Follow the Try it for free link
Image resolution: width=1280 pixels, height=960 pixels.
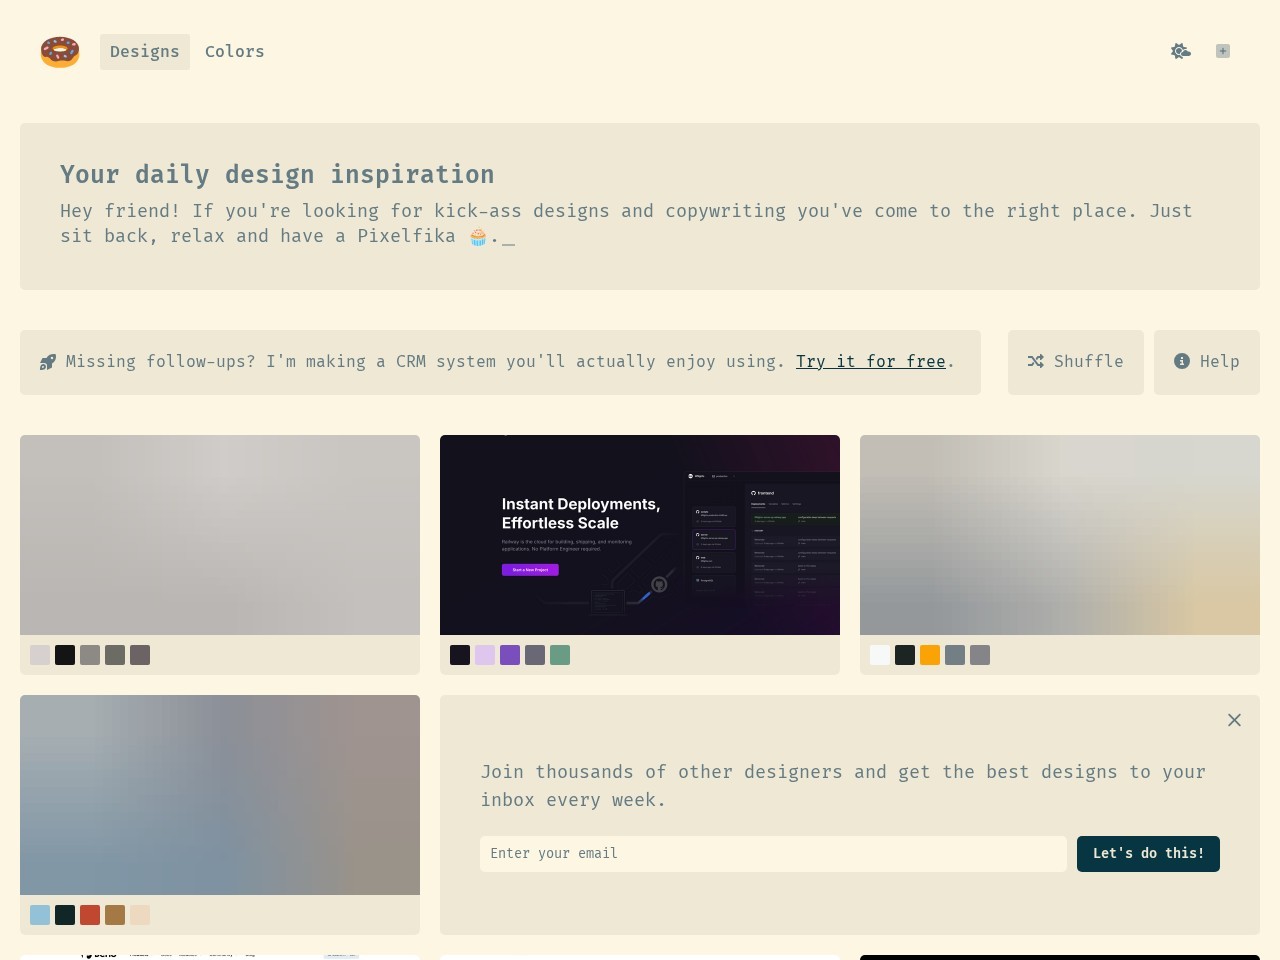[x=871, y=362]
